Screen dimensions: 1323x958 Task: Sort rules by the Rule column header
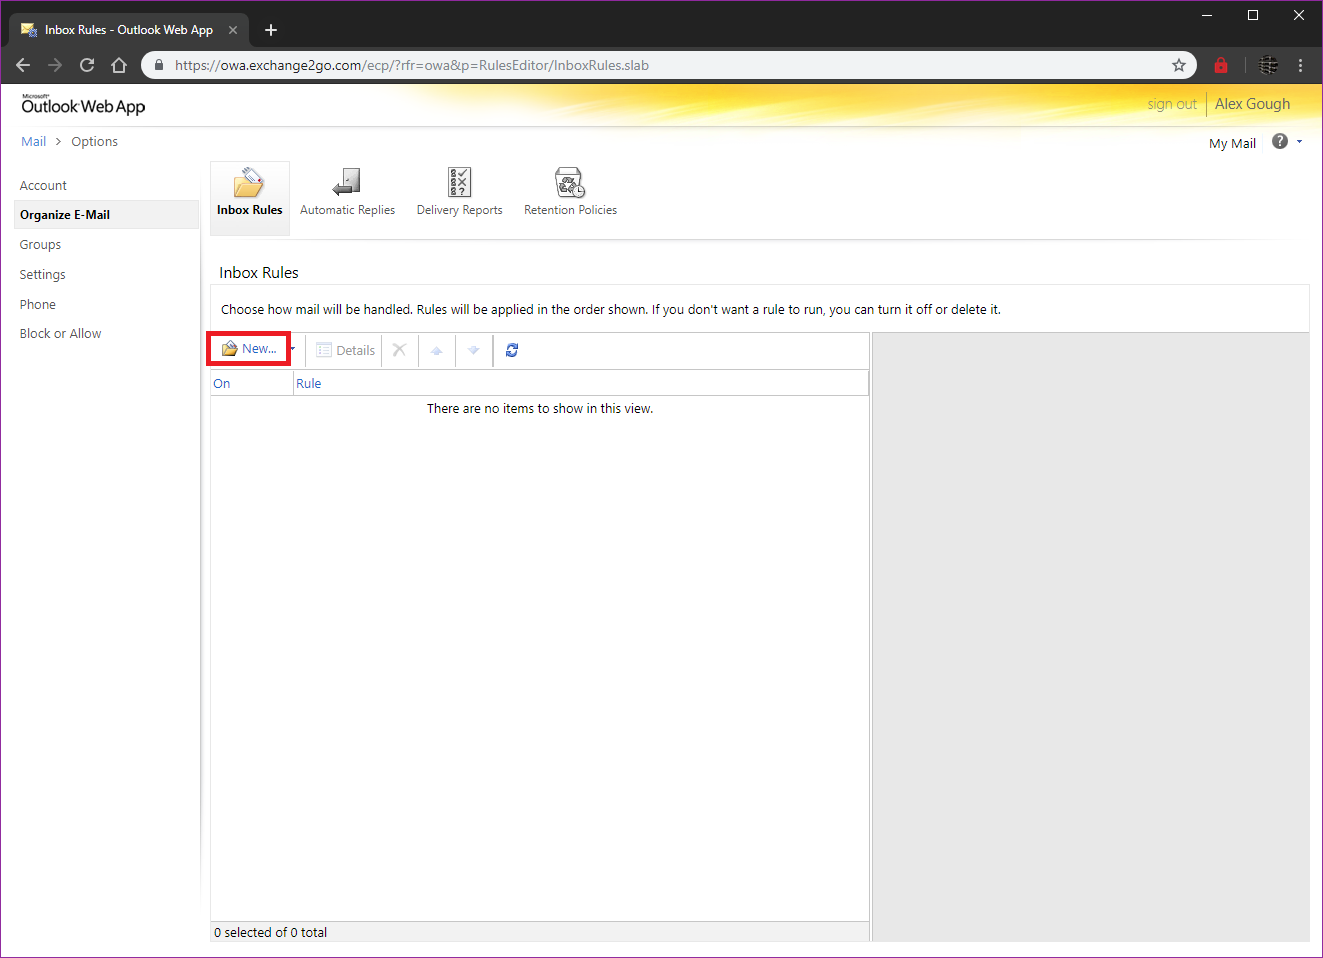[581, 384]
